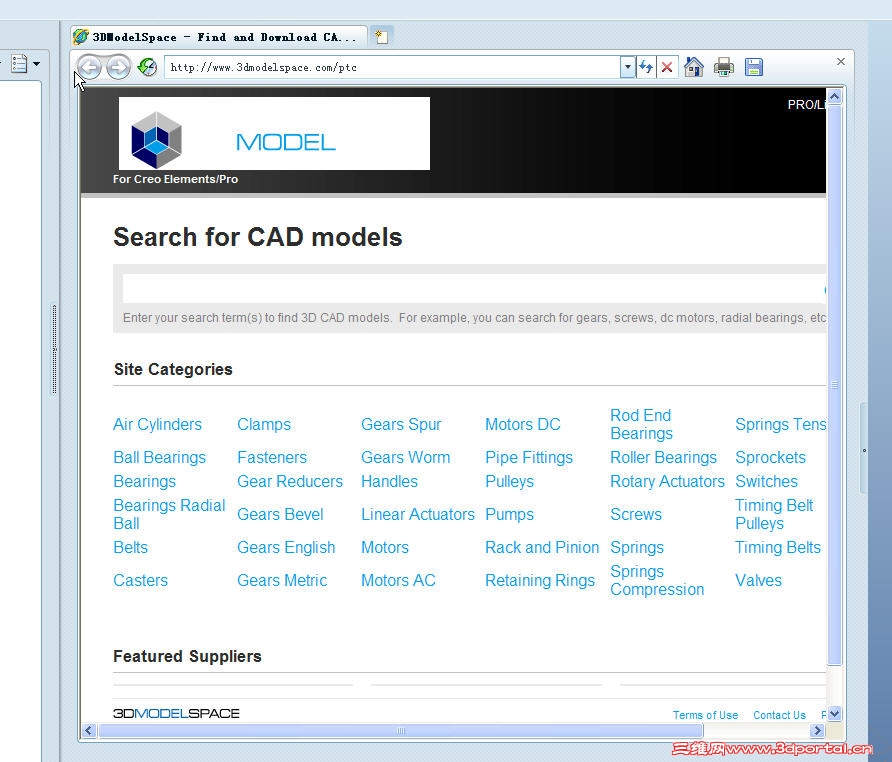Open Rotary Actuators category
Screen dimensions: 892x762
667,481
